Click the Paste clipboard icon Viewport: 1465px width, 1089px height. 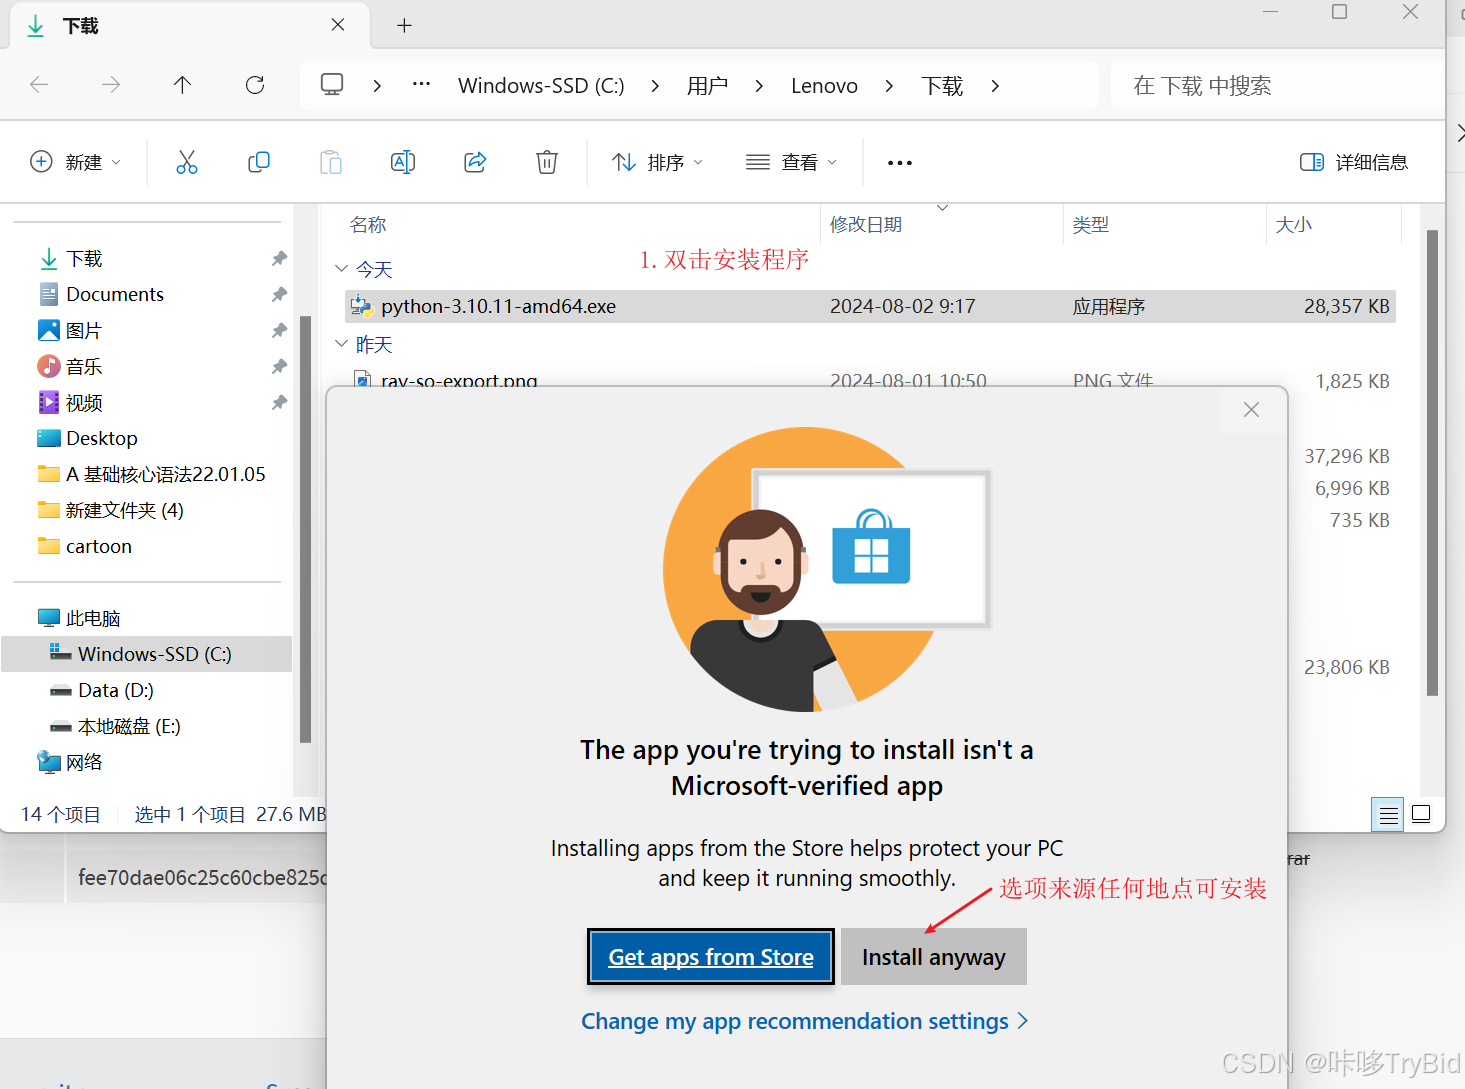pyautogui.click(x=331, y=162)
